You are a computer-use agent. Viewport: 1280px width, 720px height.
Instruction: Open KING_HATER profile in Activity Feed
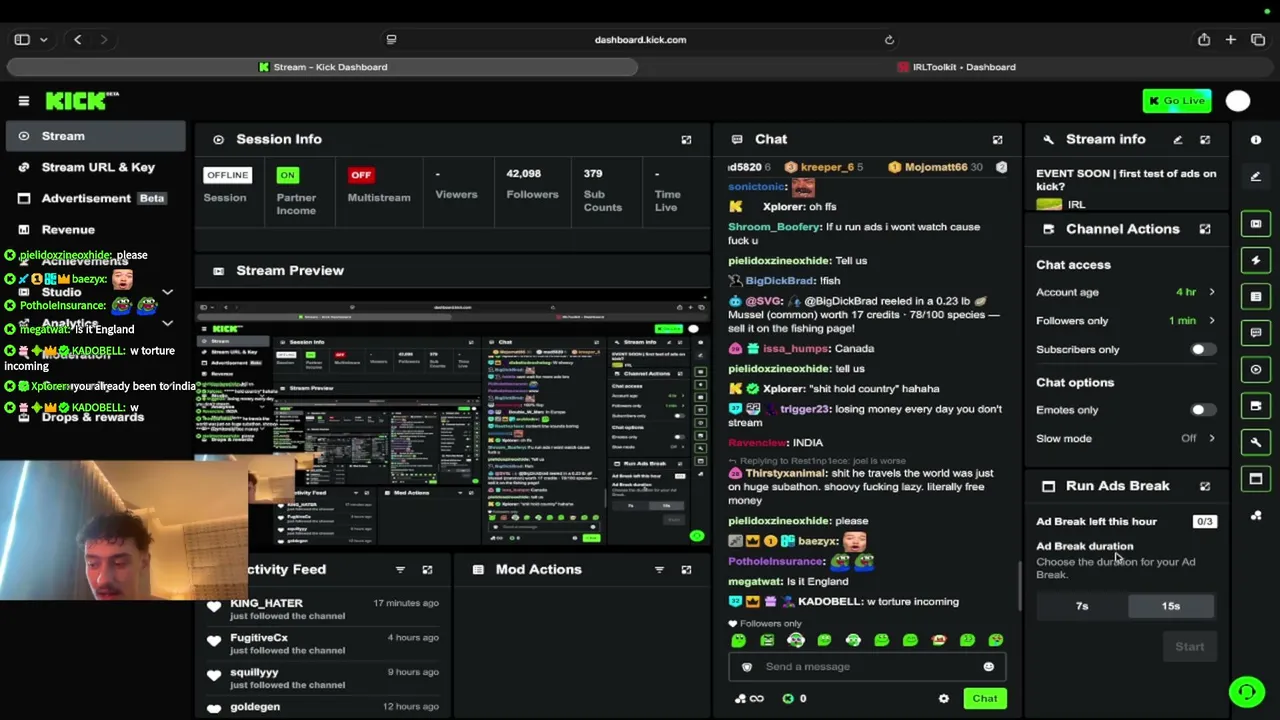pyautogui.click(x=266, y=603)
